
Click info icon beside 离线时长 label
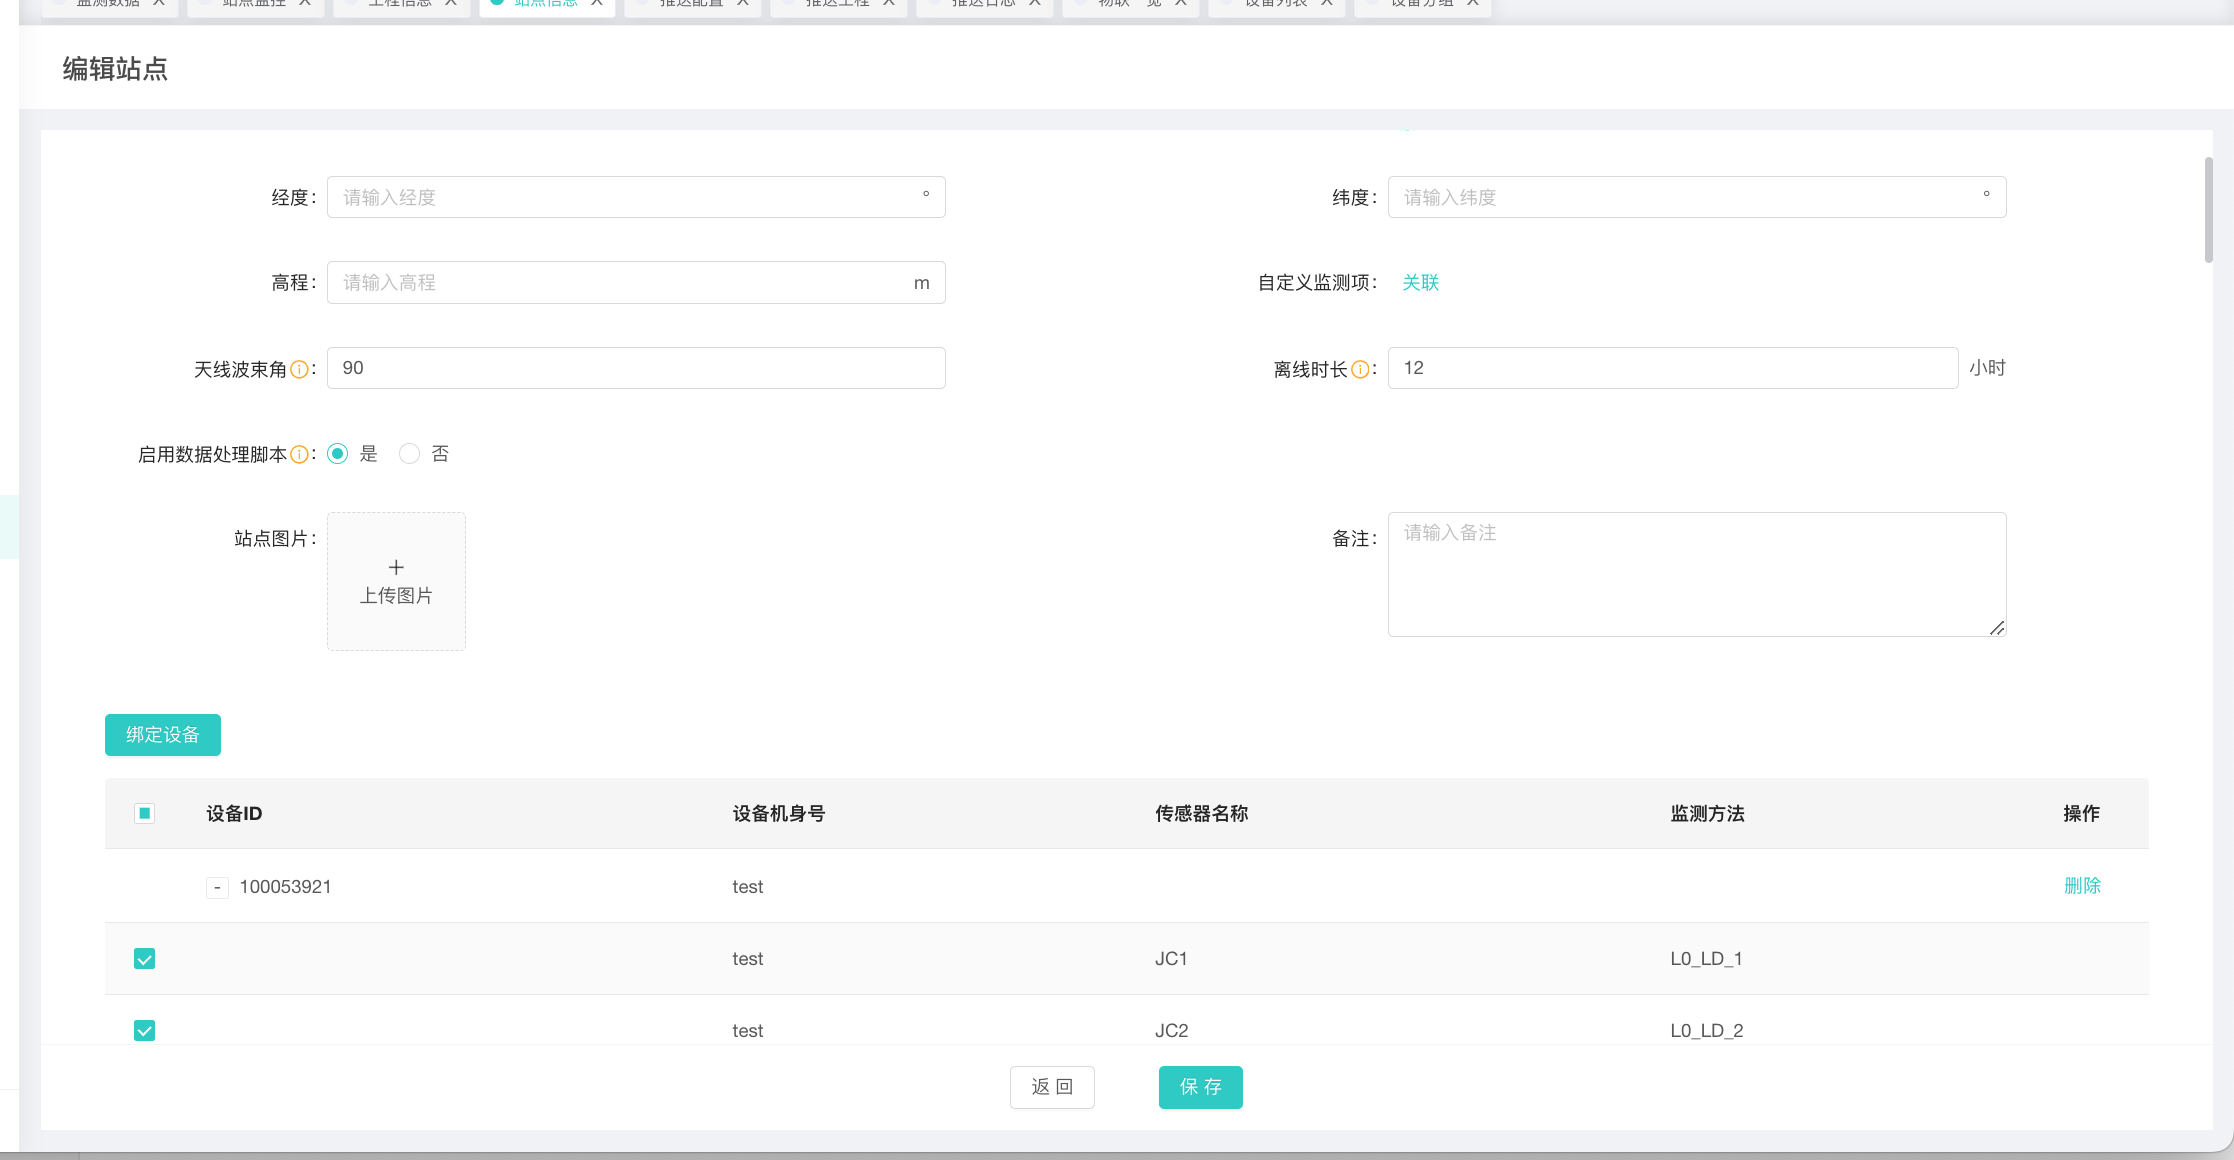[x=1360, y=370]
